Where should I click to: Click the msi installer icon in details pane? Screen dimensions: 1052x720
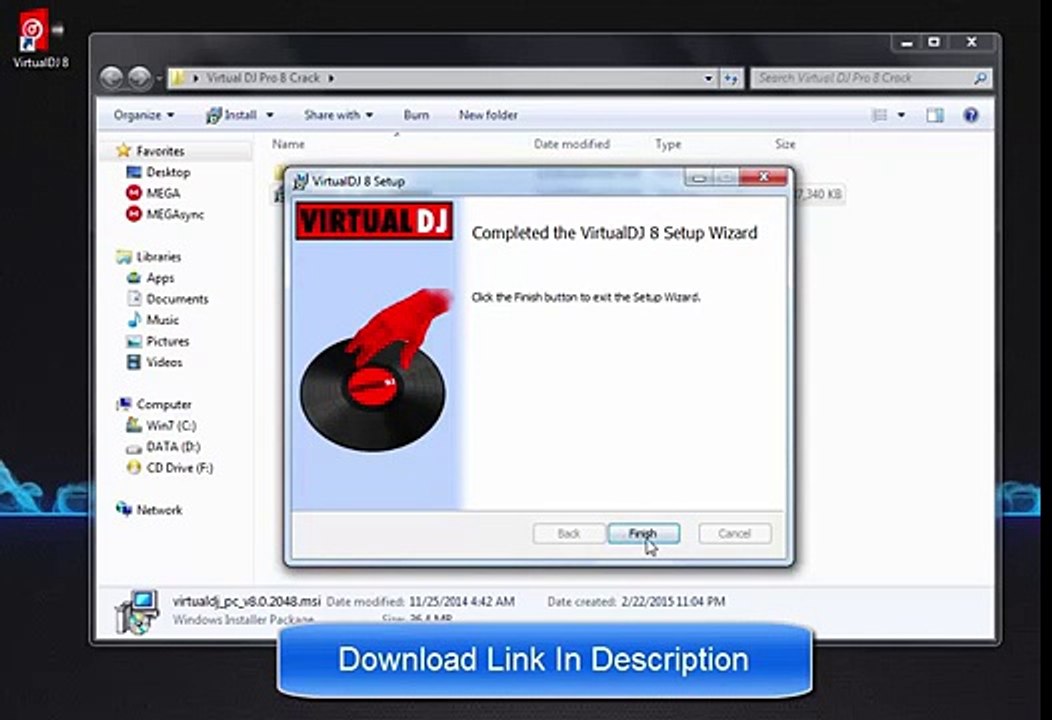tap(137, 611)
